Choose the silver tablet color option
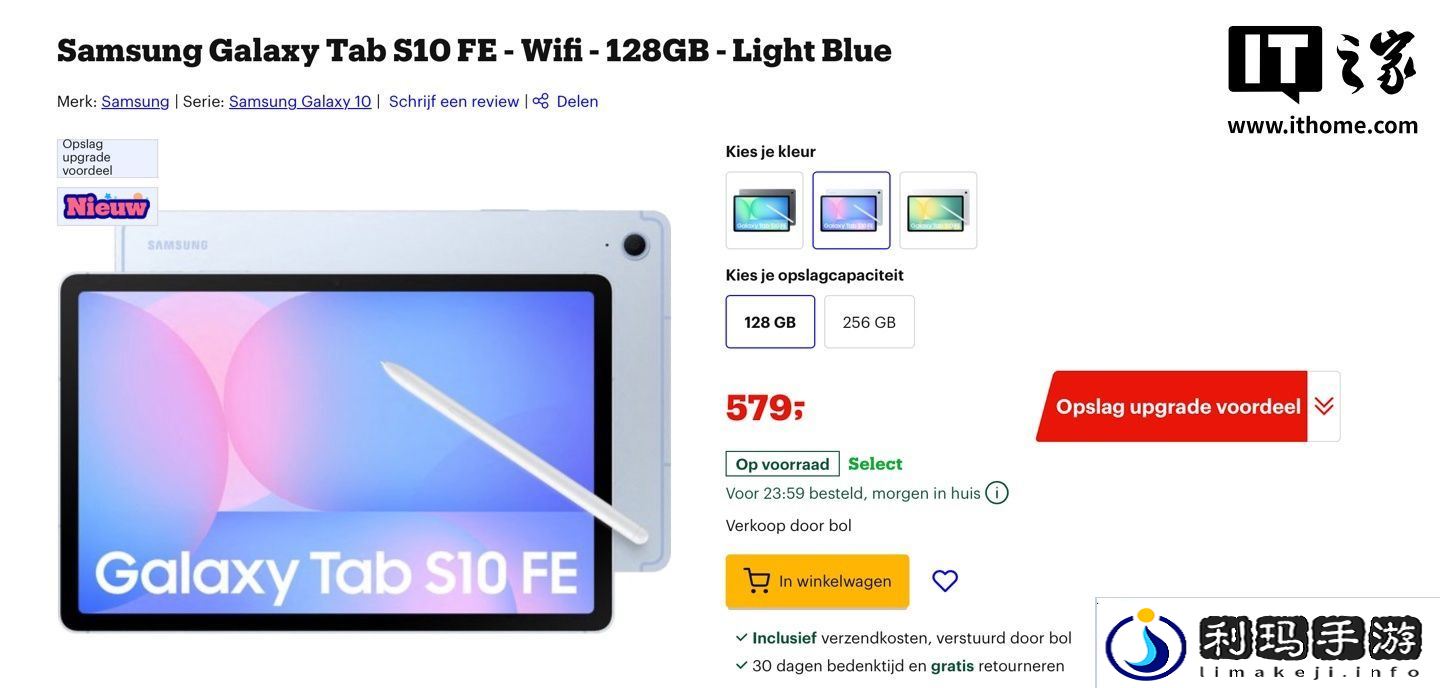The width and height of the screenshot is (1440, 688). coord(938,210)
